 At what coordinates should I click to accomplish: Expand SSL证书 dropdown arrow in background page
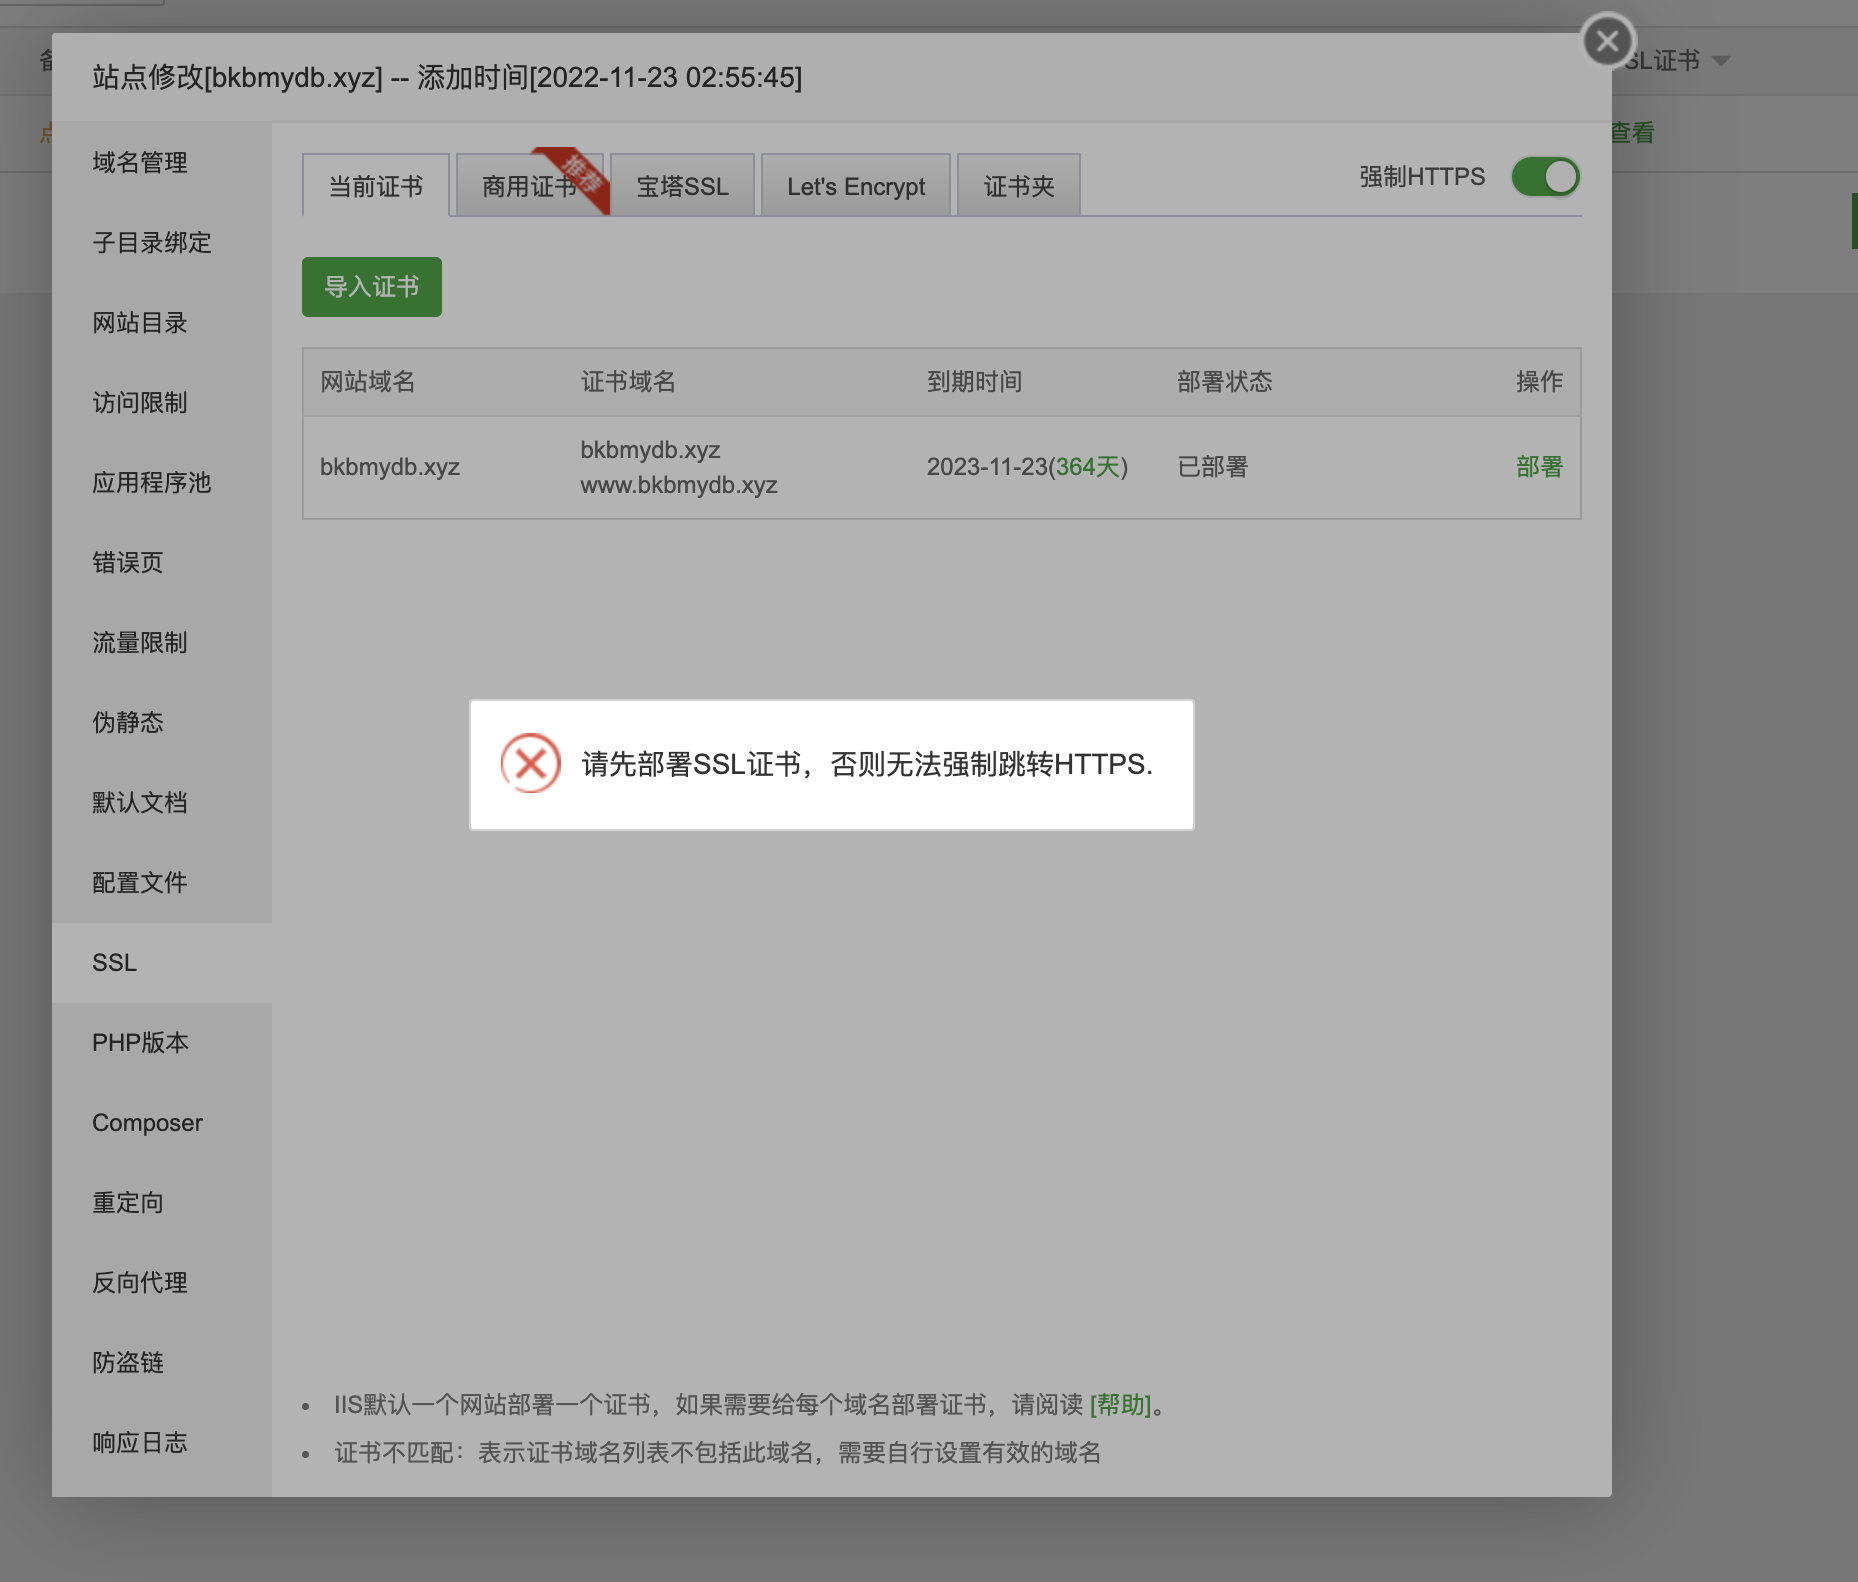1721,61
